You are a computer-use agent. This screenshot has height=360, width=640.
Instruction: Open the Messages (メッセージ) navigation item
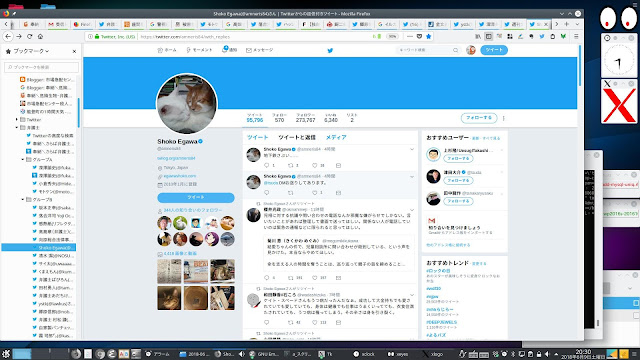pos(259,50)
